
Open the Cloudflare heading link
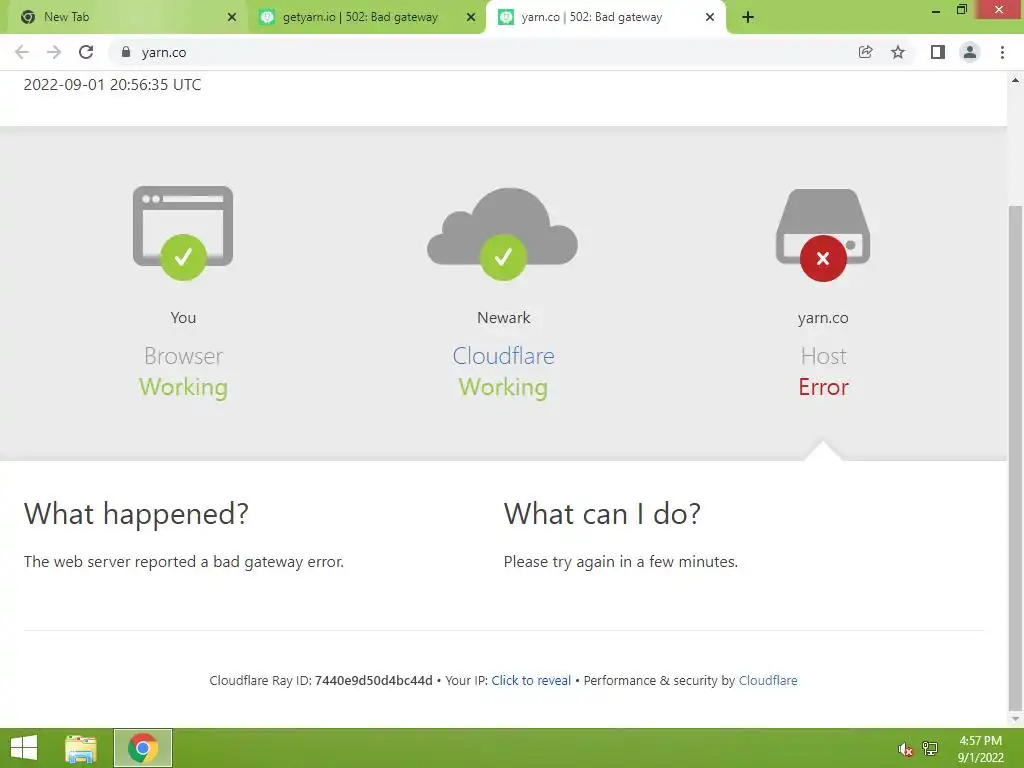tap(503, 356)
